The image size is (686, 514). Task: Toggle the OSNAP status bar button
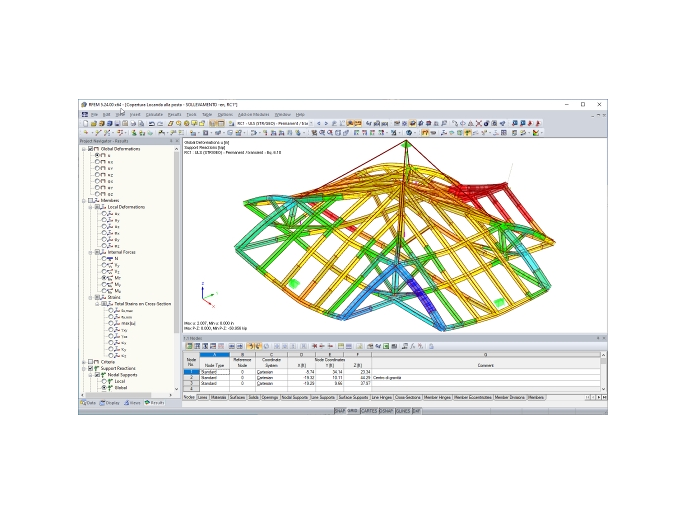pos(386,411)
